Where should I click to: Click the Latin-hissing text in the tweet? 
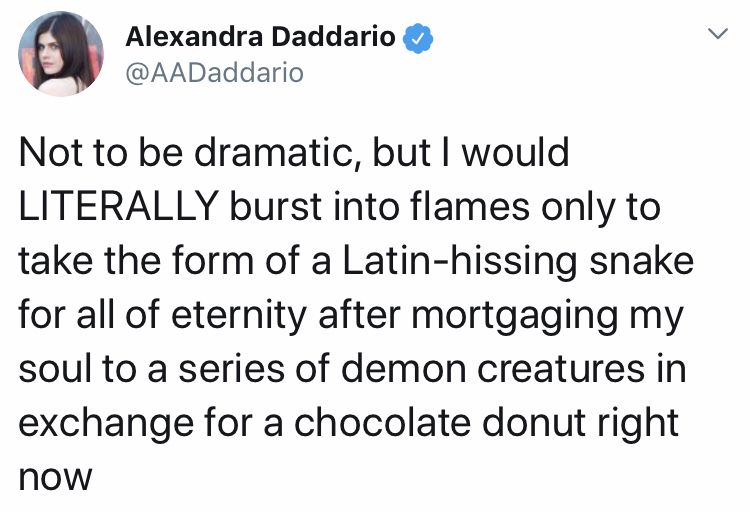pos(459,261)
